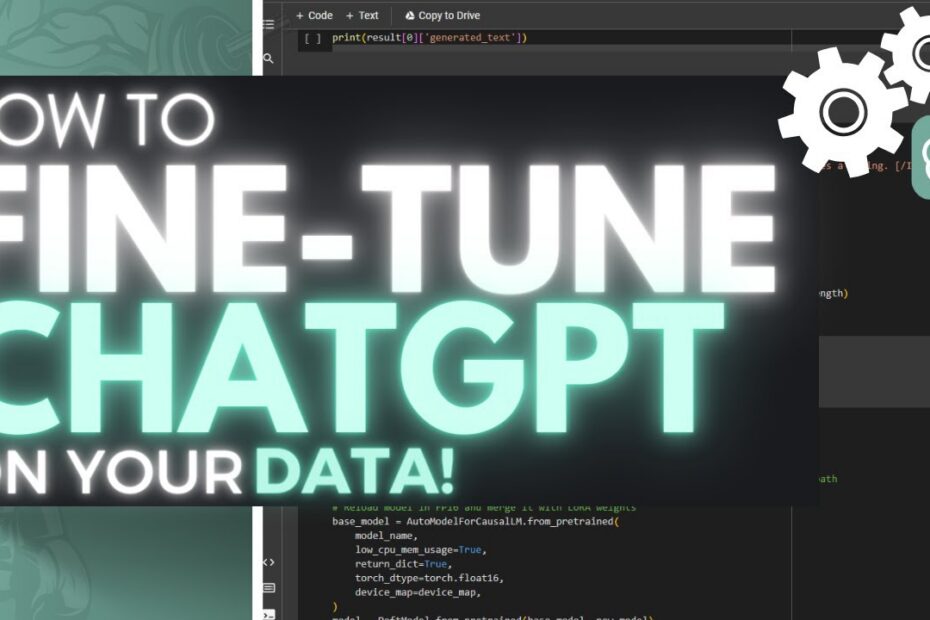Click the line 'base_model = AutoModelForCausalLM.from_pretrained('
930x620 pixels.
(476, 522)
